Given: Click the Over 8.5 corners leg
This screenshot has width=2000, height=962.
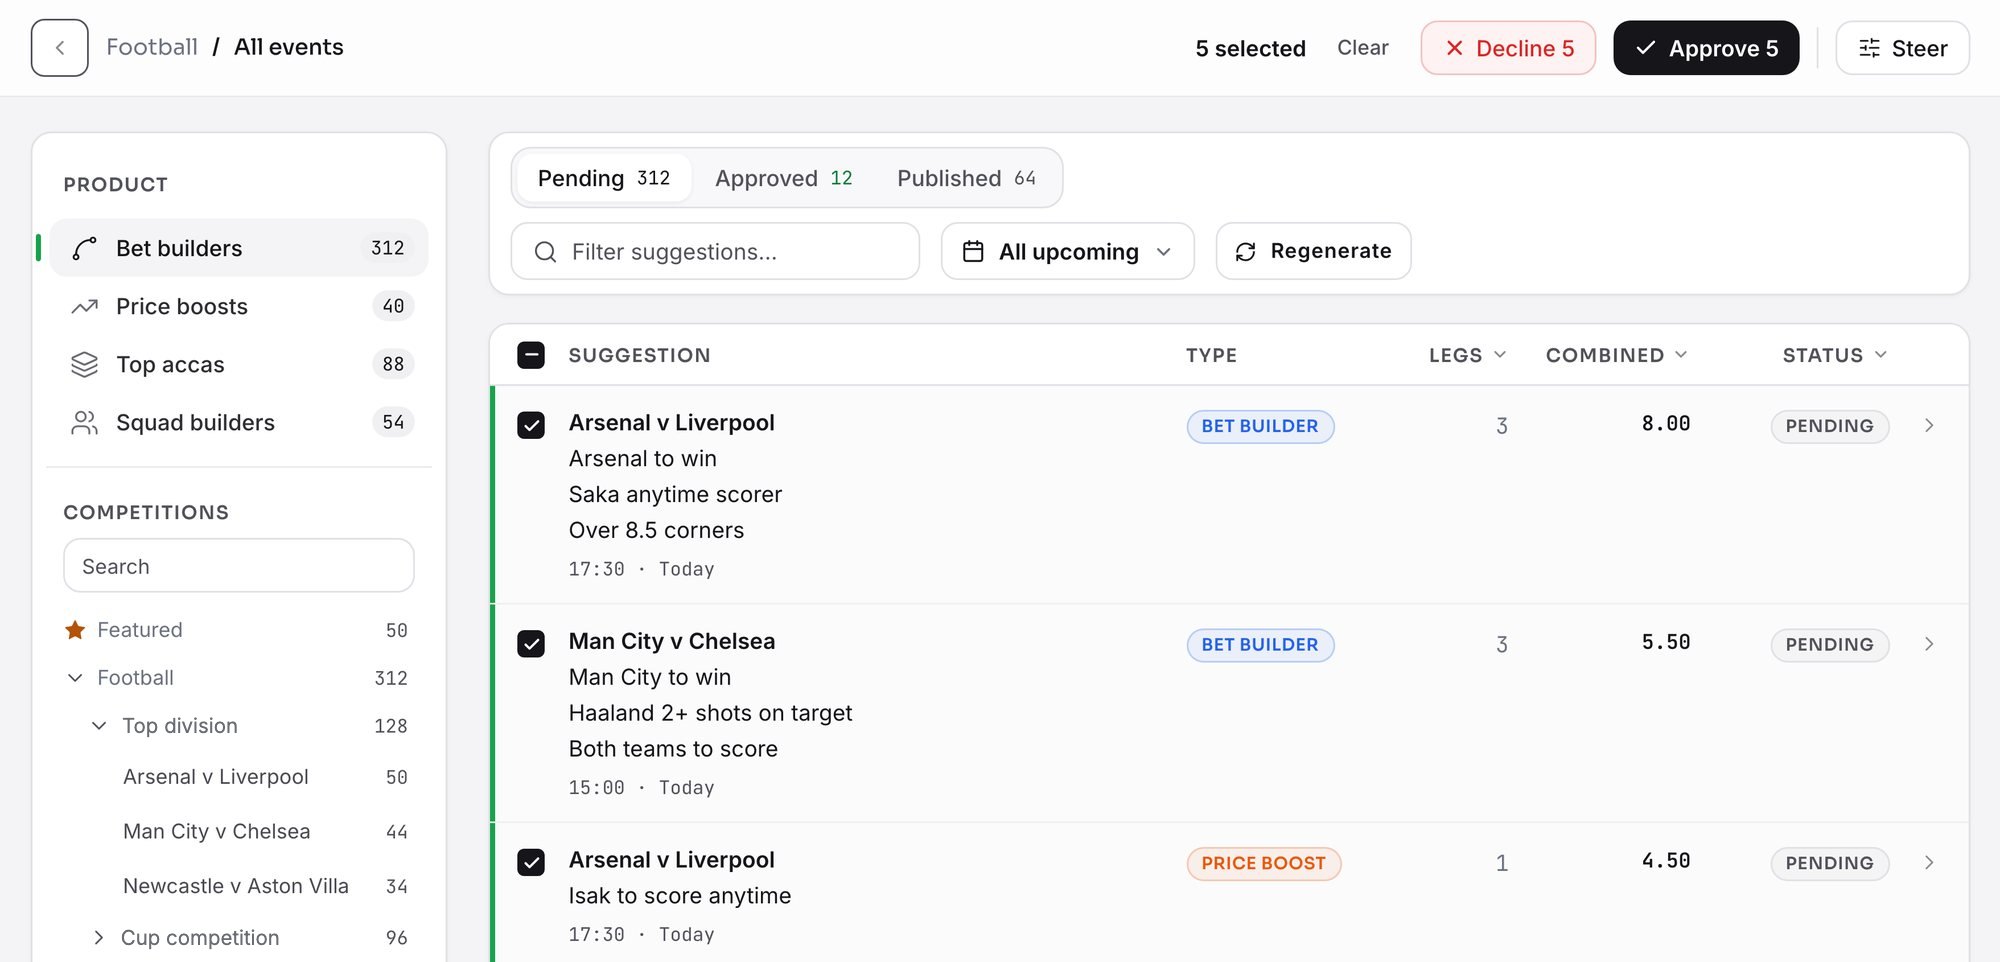Looking at the screenshot, I should tap(656, 531).
